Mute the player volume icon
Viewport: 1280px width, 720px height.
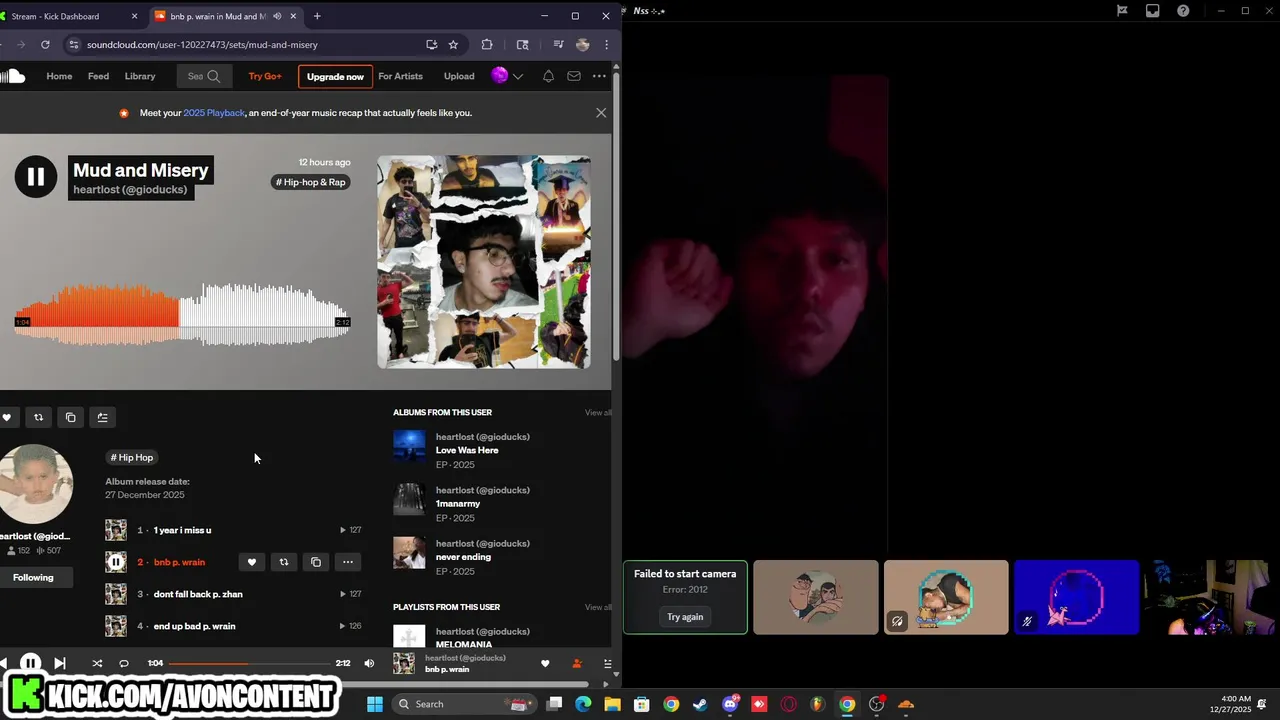point(369,663)
